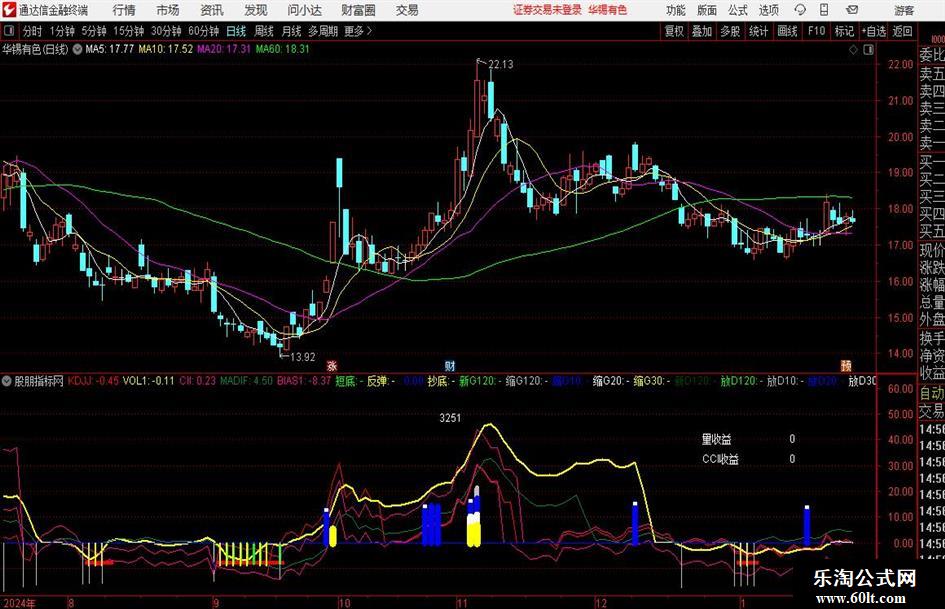Click the red 华锡有色 stock name link
The image size is (945, 609).
click(x=608, y=10)
